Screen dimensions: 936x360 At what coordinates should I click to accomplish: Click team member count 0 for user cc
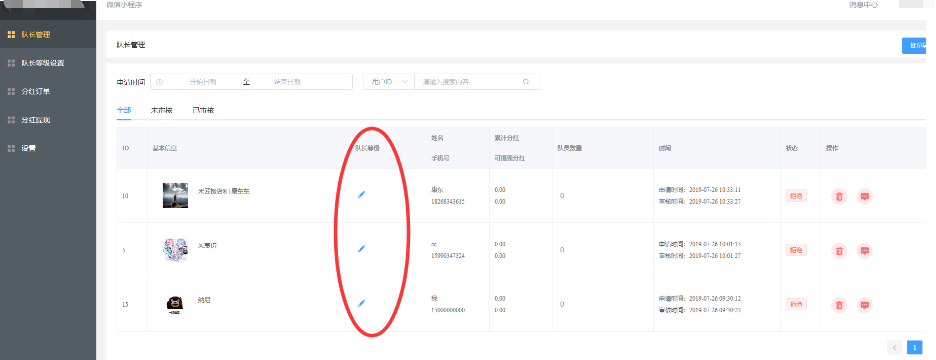pos(562,250)
